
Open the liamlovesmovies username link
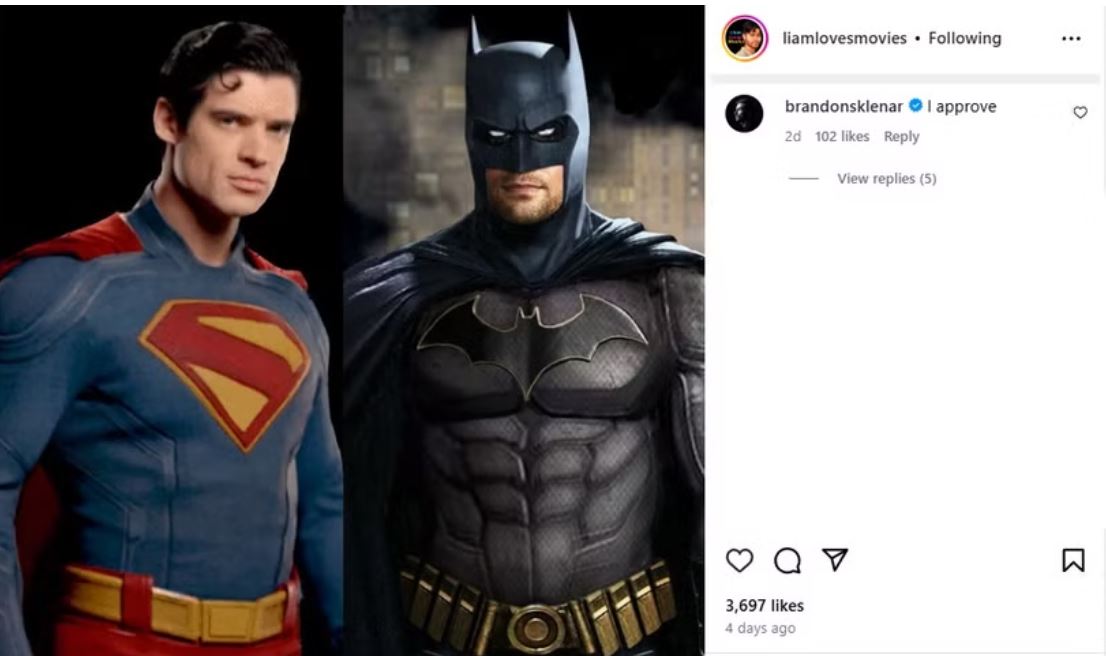(x=845, y=38)
